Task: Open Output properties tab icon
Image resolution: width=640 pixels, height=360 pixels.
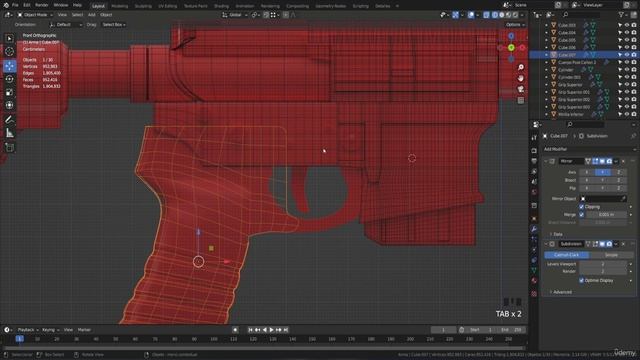Action: point(534,161)
